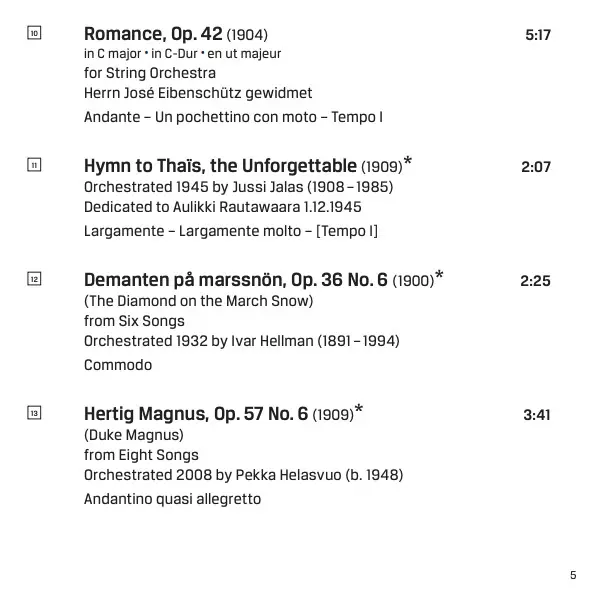Click the 3:41 track duration
The image size is (600, 600).
(537, 414)
